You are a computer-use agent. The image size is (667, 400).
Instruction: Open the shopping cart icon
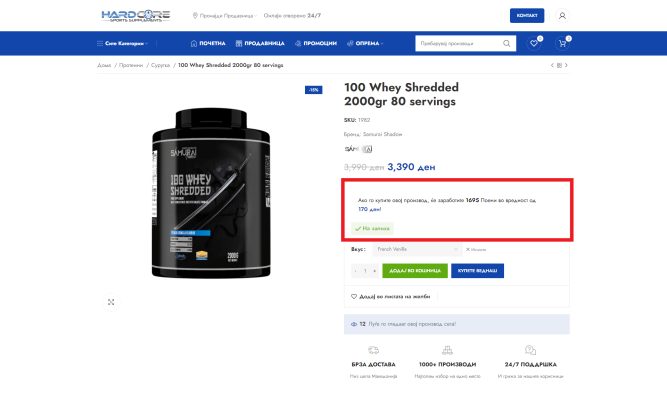coord(562,43)
